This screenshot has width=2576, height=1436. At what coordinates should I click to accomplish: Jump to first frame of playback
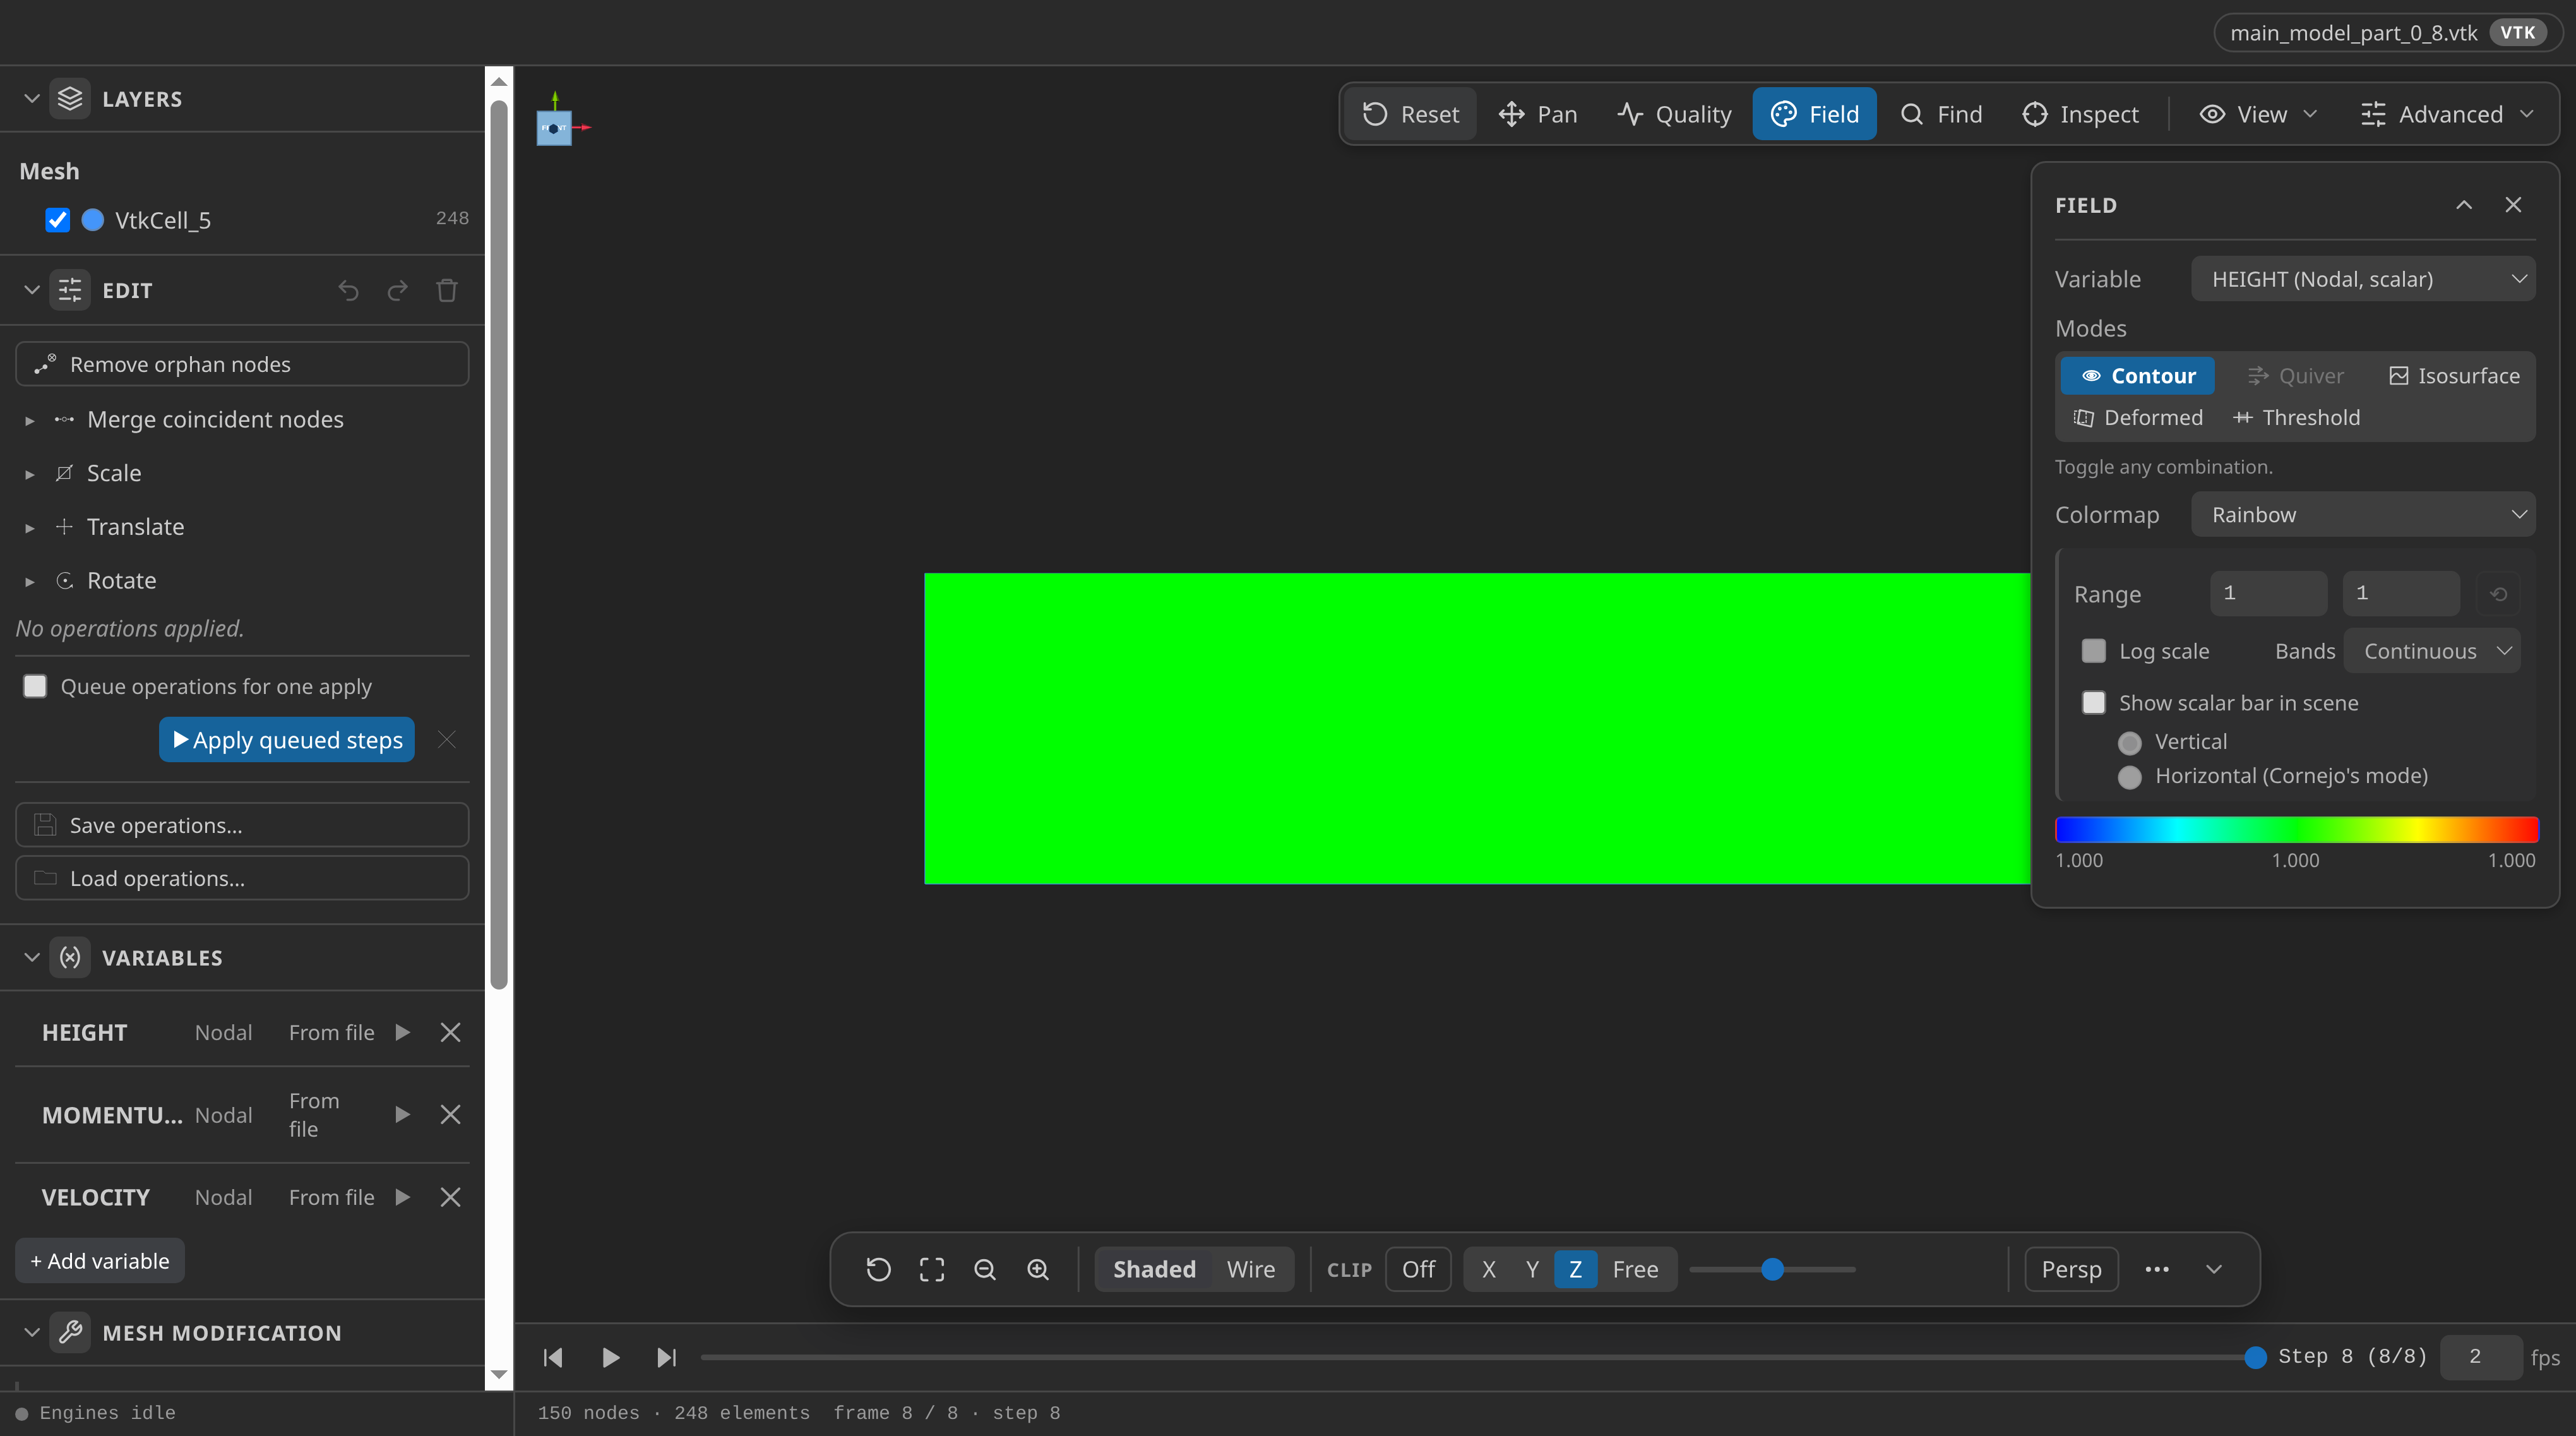click(553, 1357)
